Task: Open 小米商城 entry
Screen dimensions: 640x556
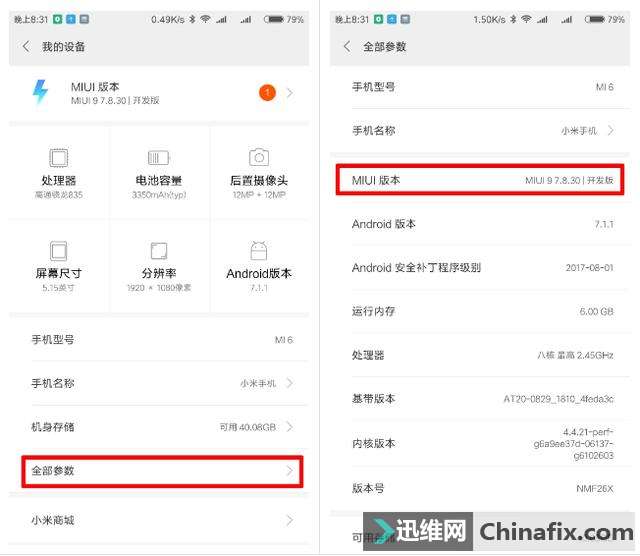Action: (x=162, y=520)
